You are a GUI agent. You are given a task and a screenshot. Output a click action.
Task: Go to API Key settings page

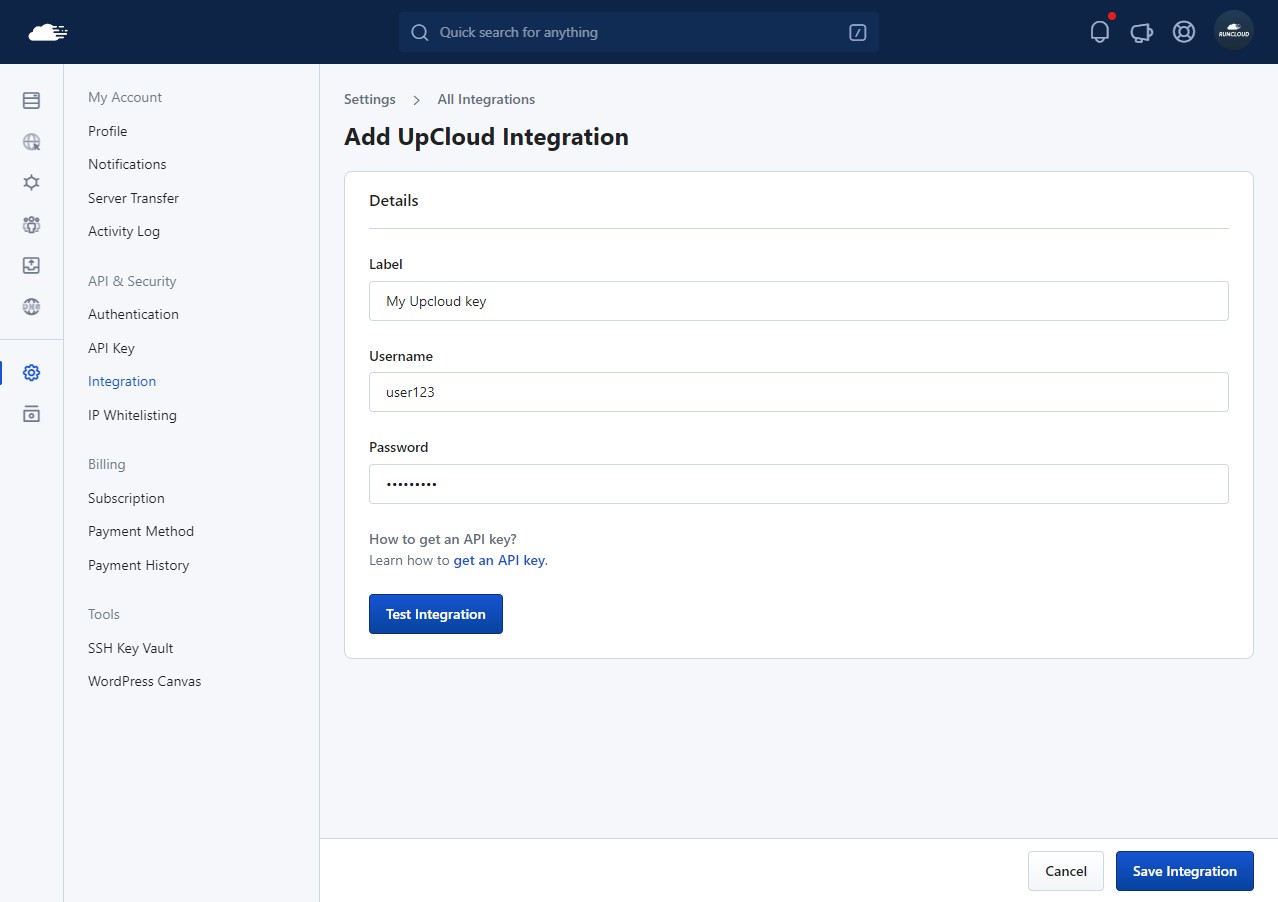[x=111, y=348]
